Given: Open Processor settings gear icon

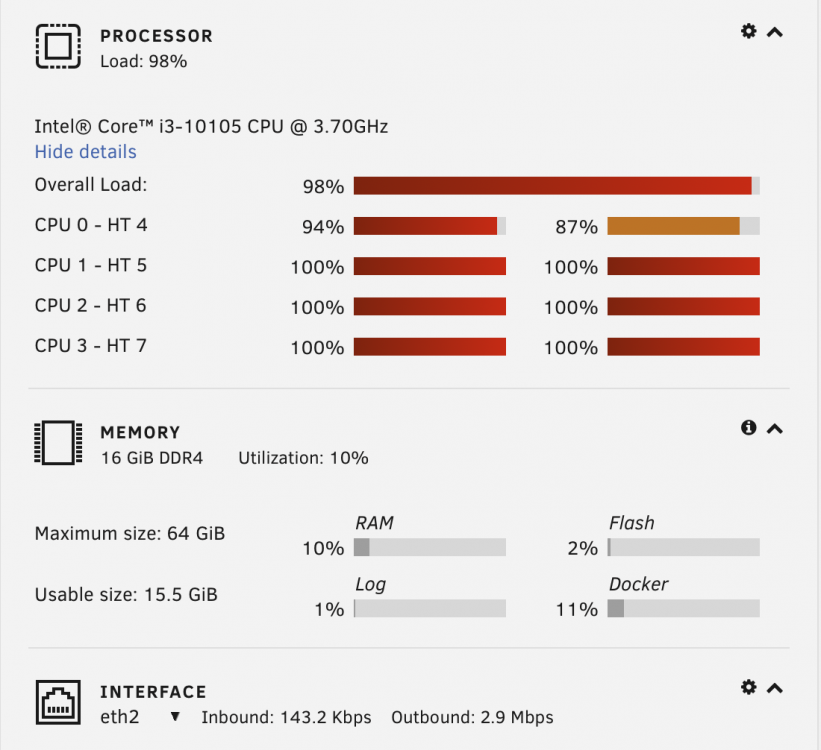Looking at the screenshot, I should pos(749,31).
